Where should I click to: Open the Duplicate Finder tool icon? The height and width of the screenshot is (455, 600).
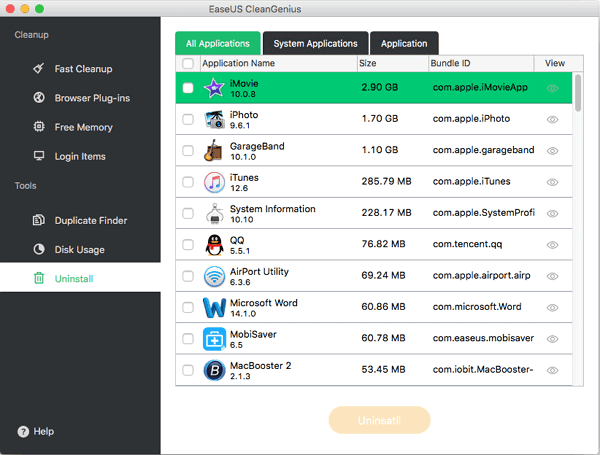[x=38, y=220]
